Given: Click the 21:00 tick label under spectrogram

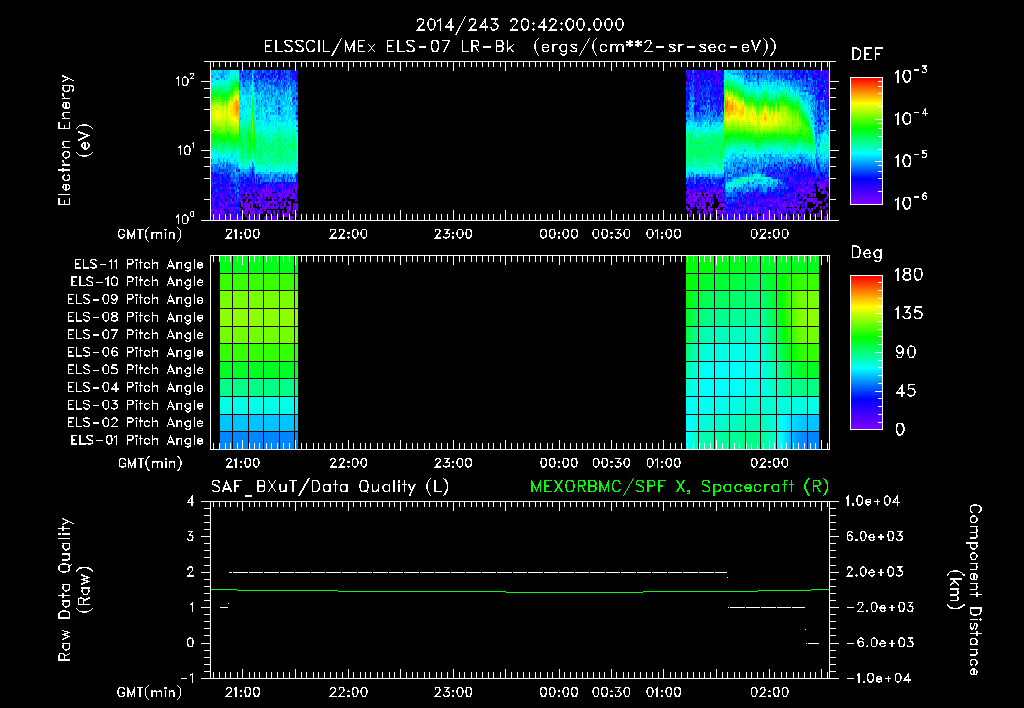Looking at the screenshot, I should click(x=242, y=234).
